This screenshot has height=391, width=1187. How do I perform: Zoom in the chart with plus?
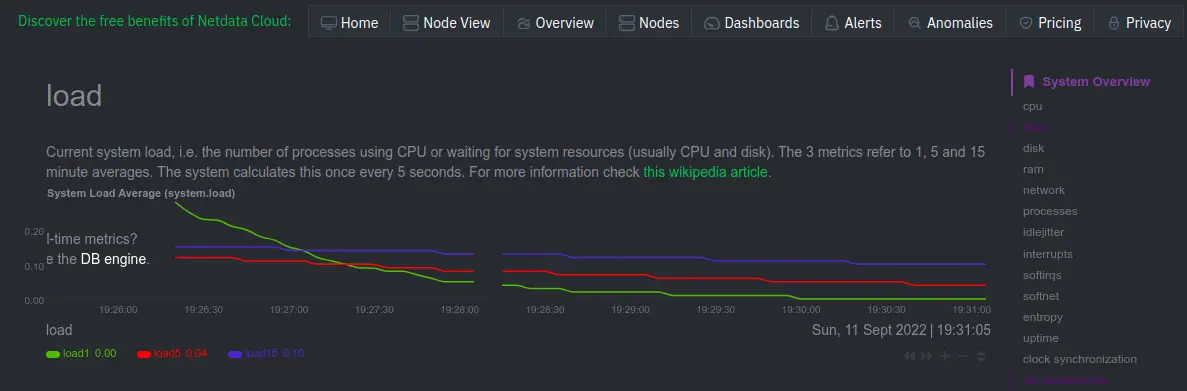(945, 356)
